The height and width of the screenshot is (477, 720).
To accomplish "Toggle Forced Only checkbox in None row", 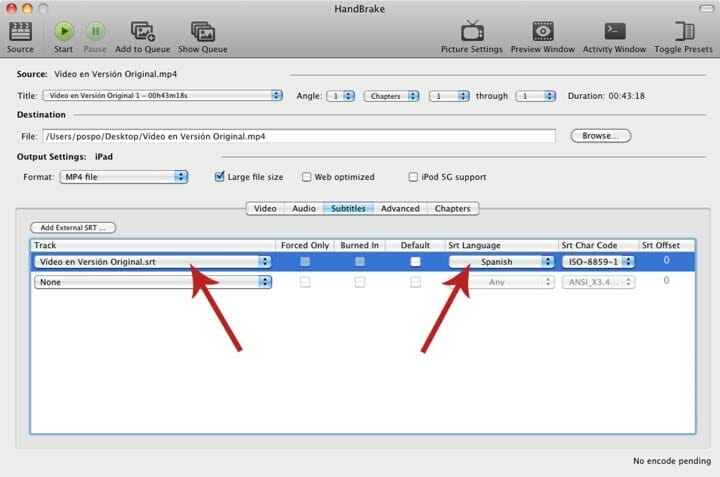I will click(305, 282).
